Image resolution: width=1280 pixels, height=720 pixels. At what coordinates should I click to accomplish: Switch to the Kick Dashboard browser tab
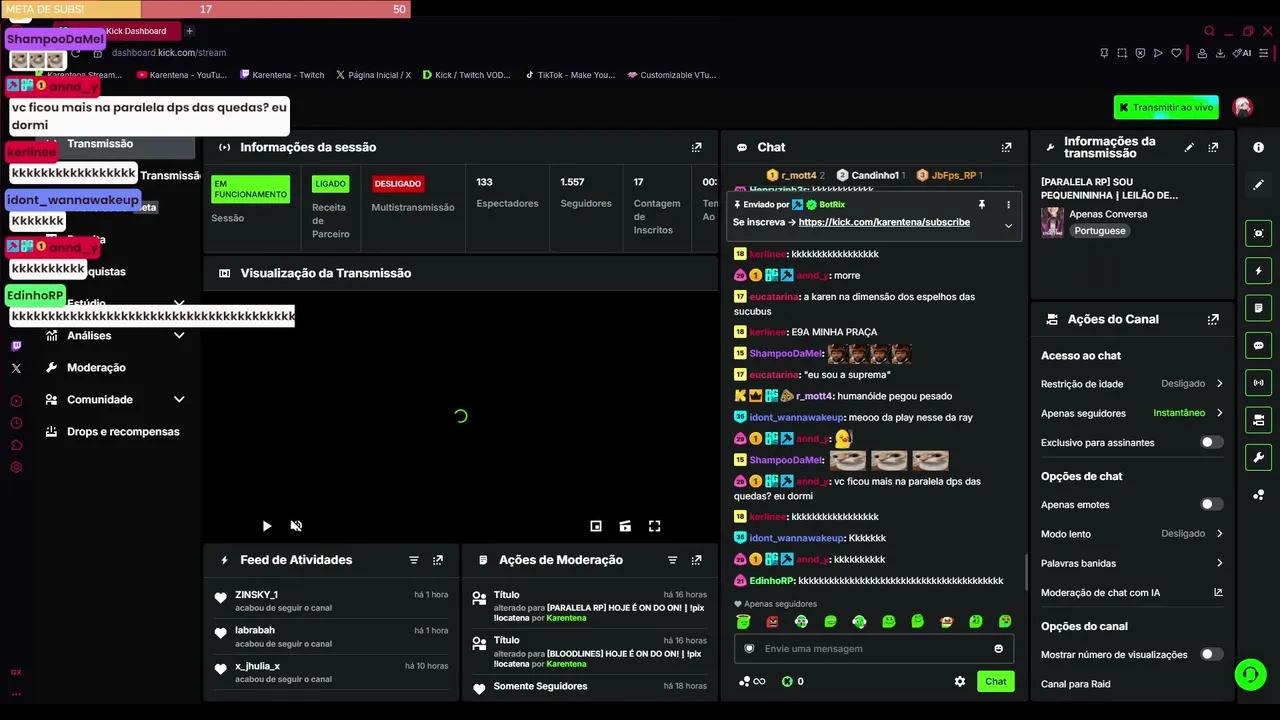(137, 31)
